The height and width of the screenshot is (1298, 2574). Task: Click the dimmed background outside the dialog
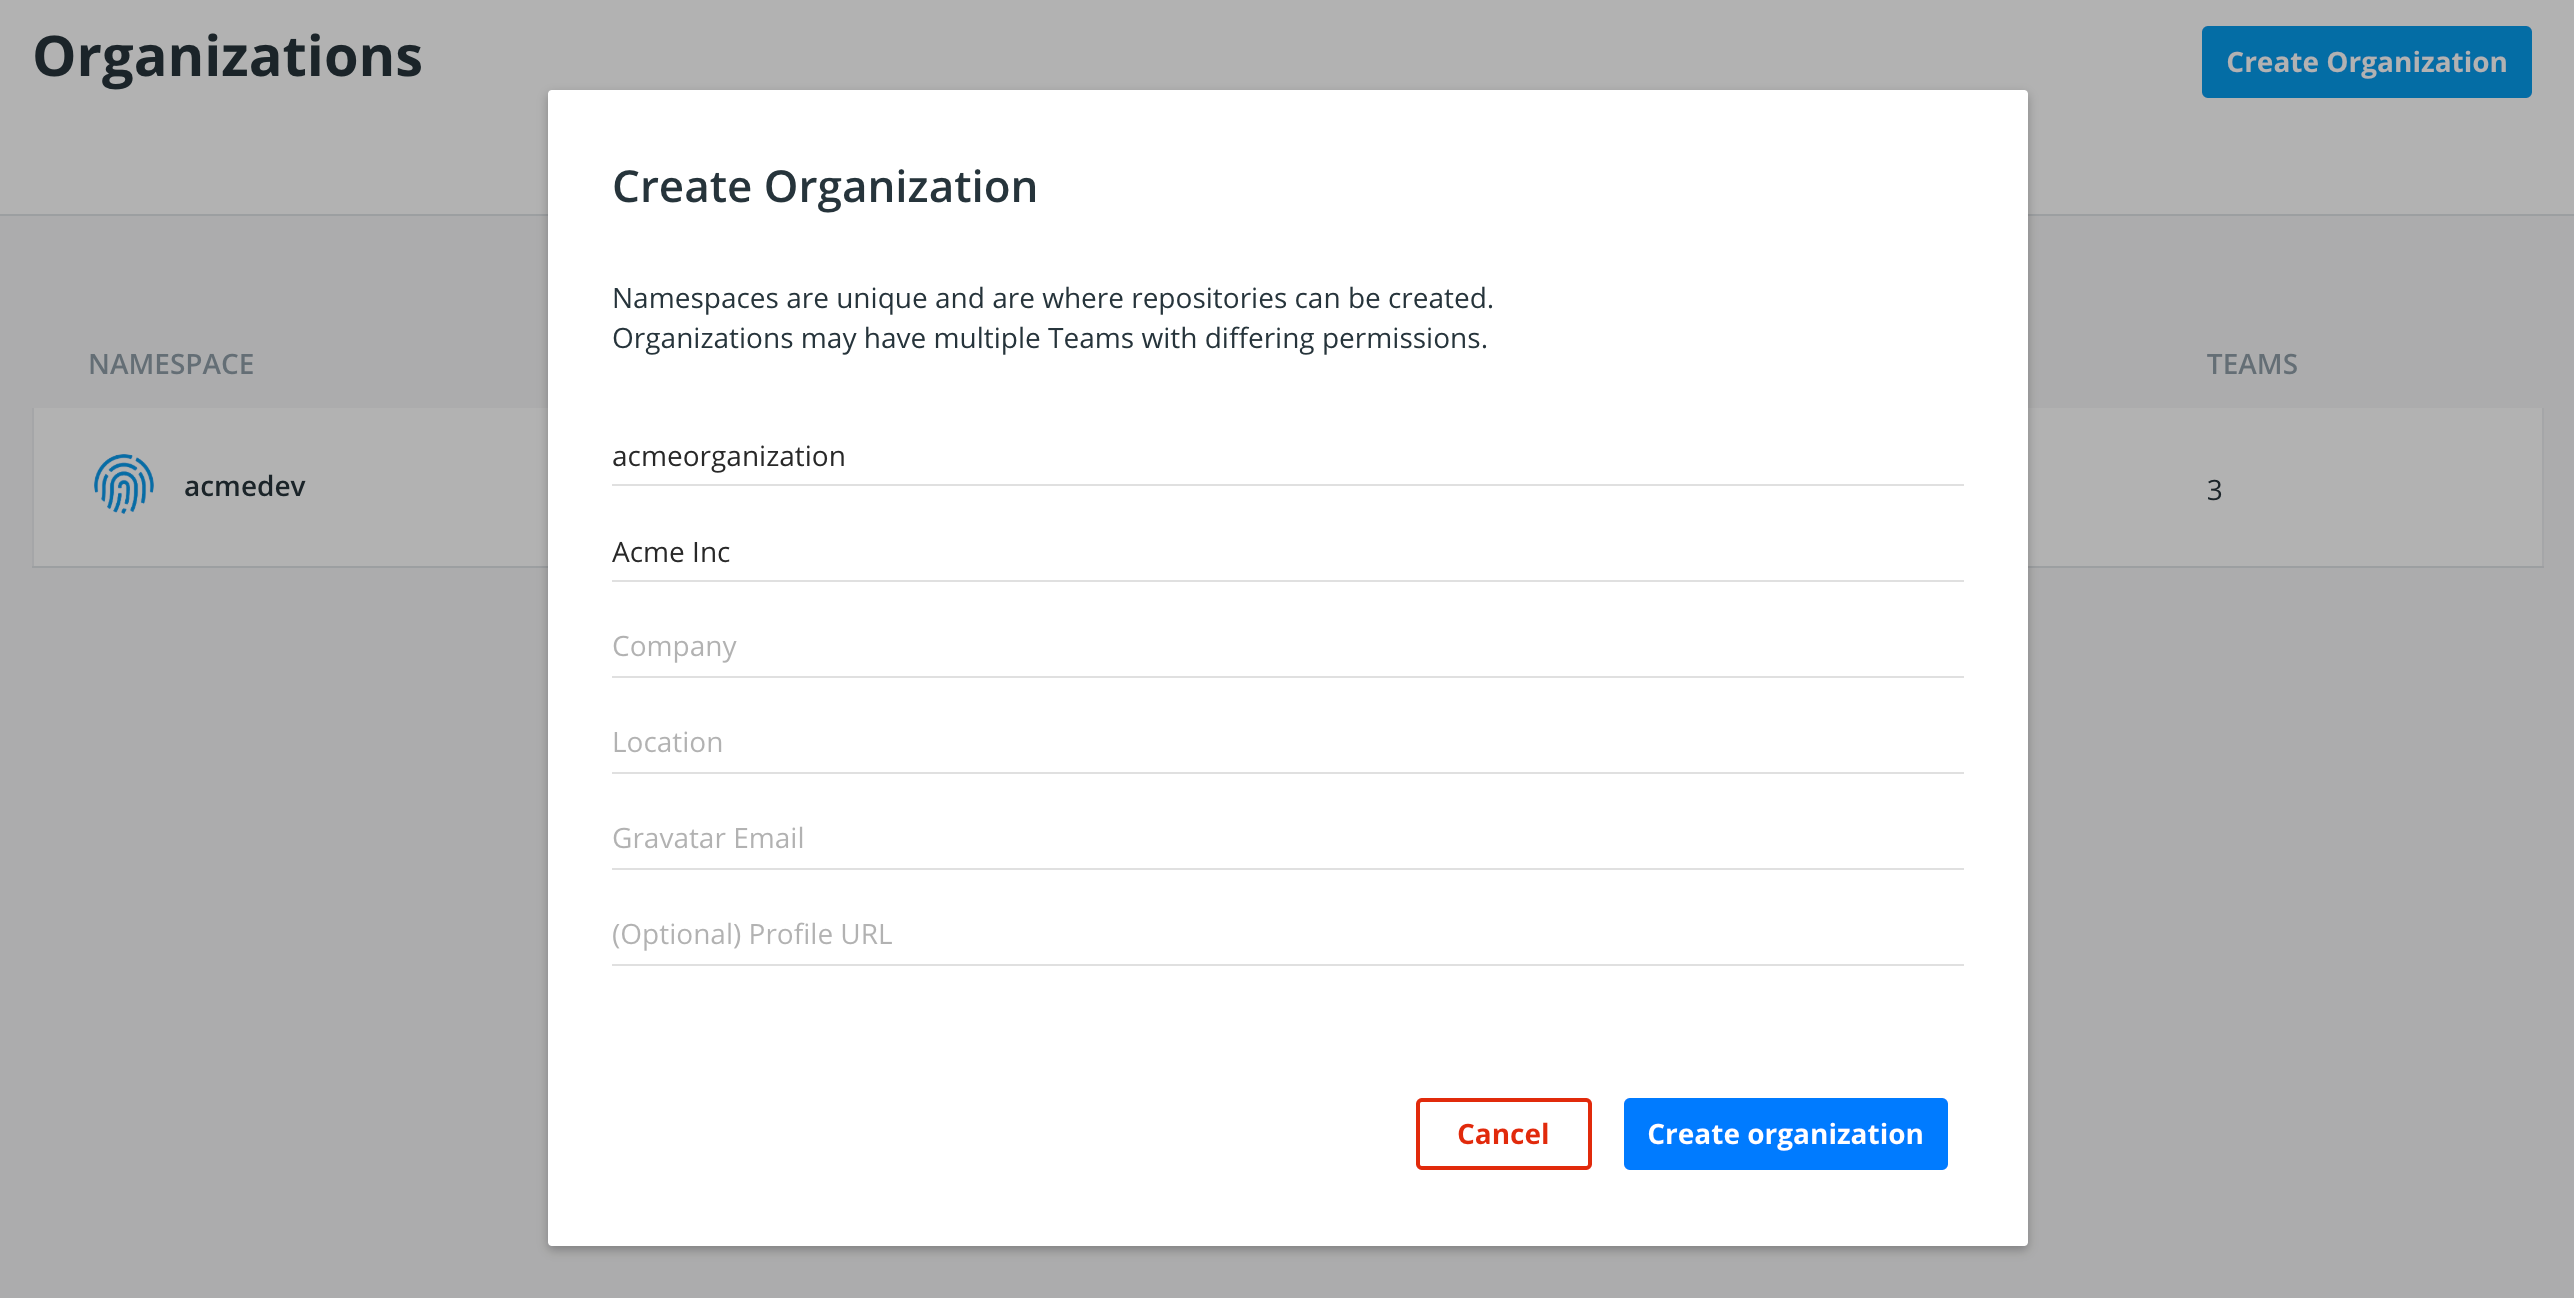pos(270,900)
